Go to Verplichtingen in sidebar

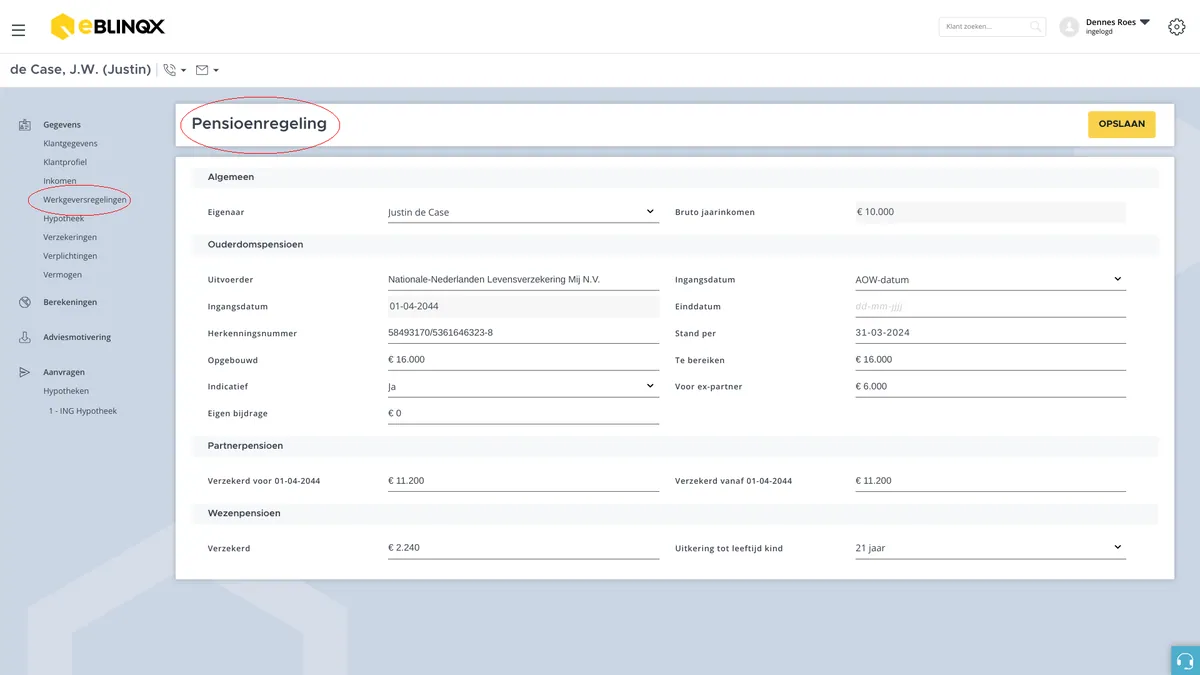coord(70,256)
